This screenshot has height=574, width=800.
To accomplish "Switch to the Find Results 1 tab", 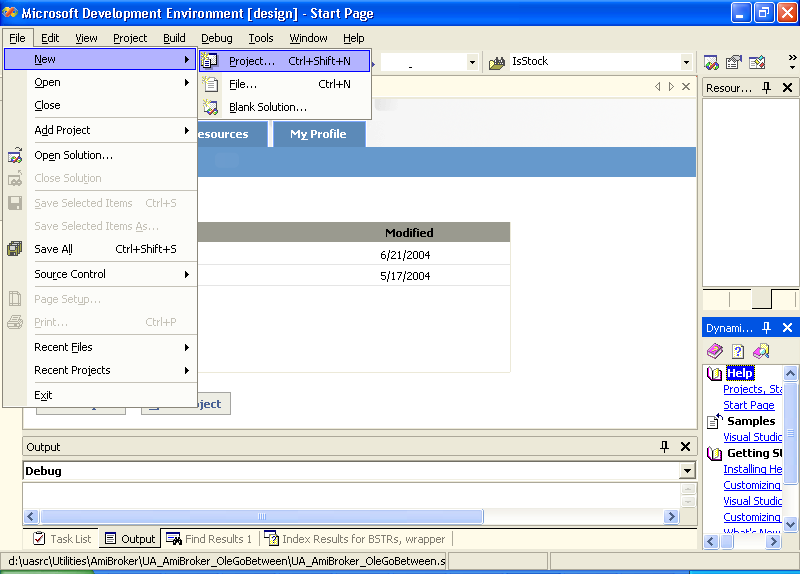I will pos(209,539).
